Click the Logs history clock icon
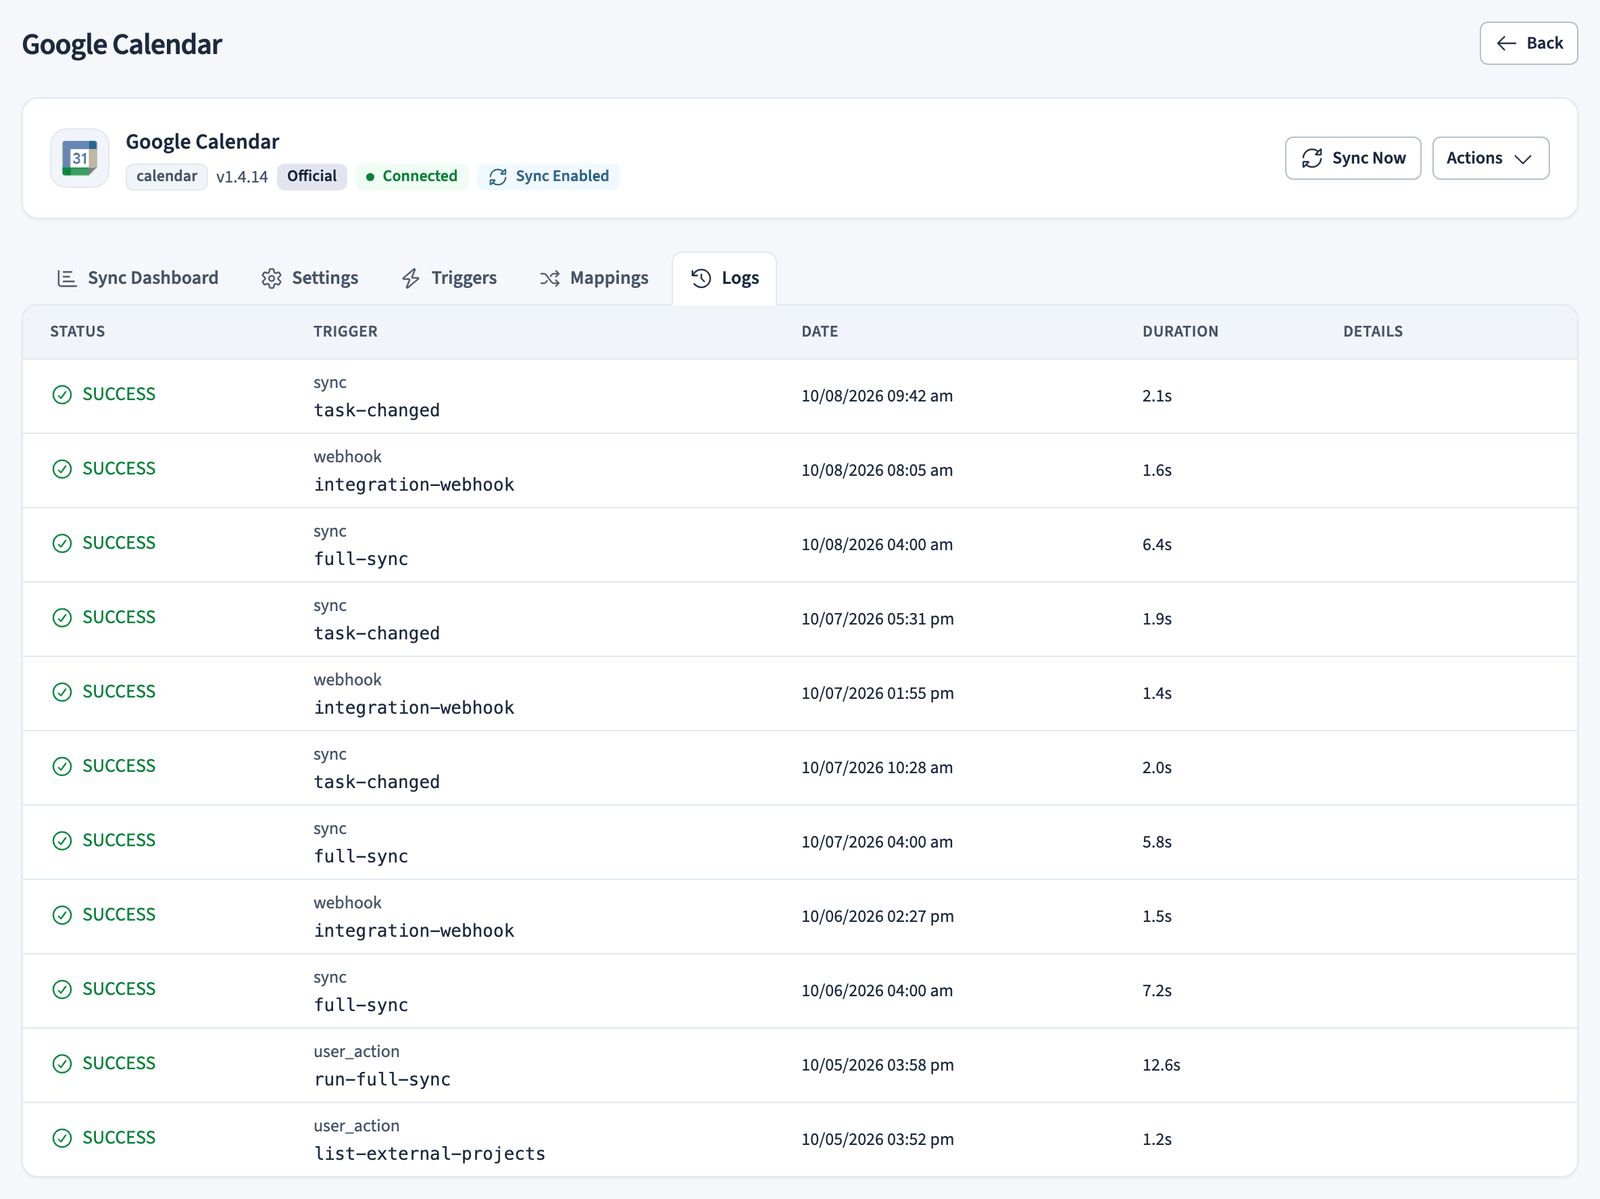Image resolution: width=1600 pixels, height=1199 pixels. pyautogui.click(x=701, y=278)
